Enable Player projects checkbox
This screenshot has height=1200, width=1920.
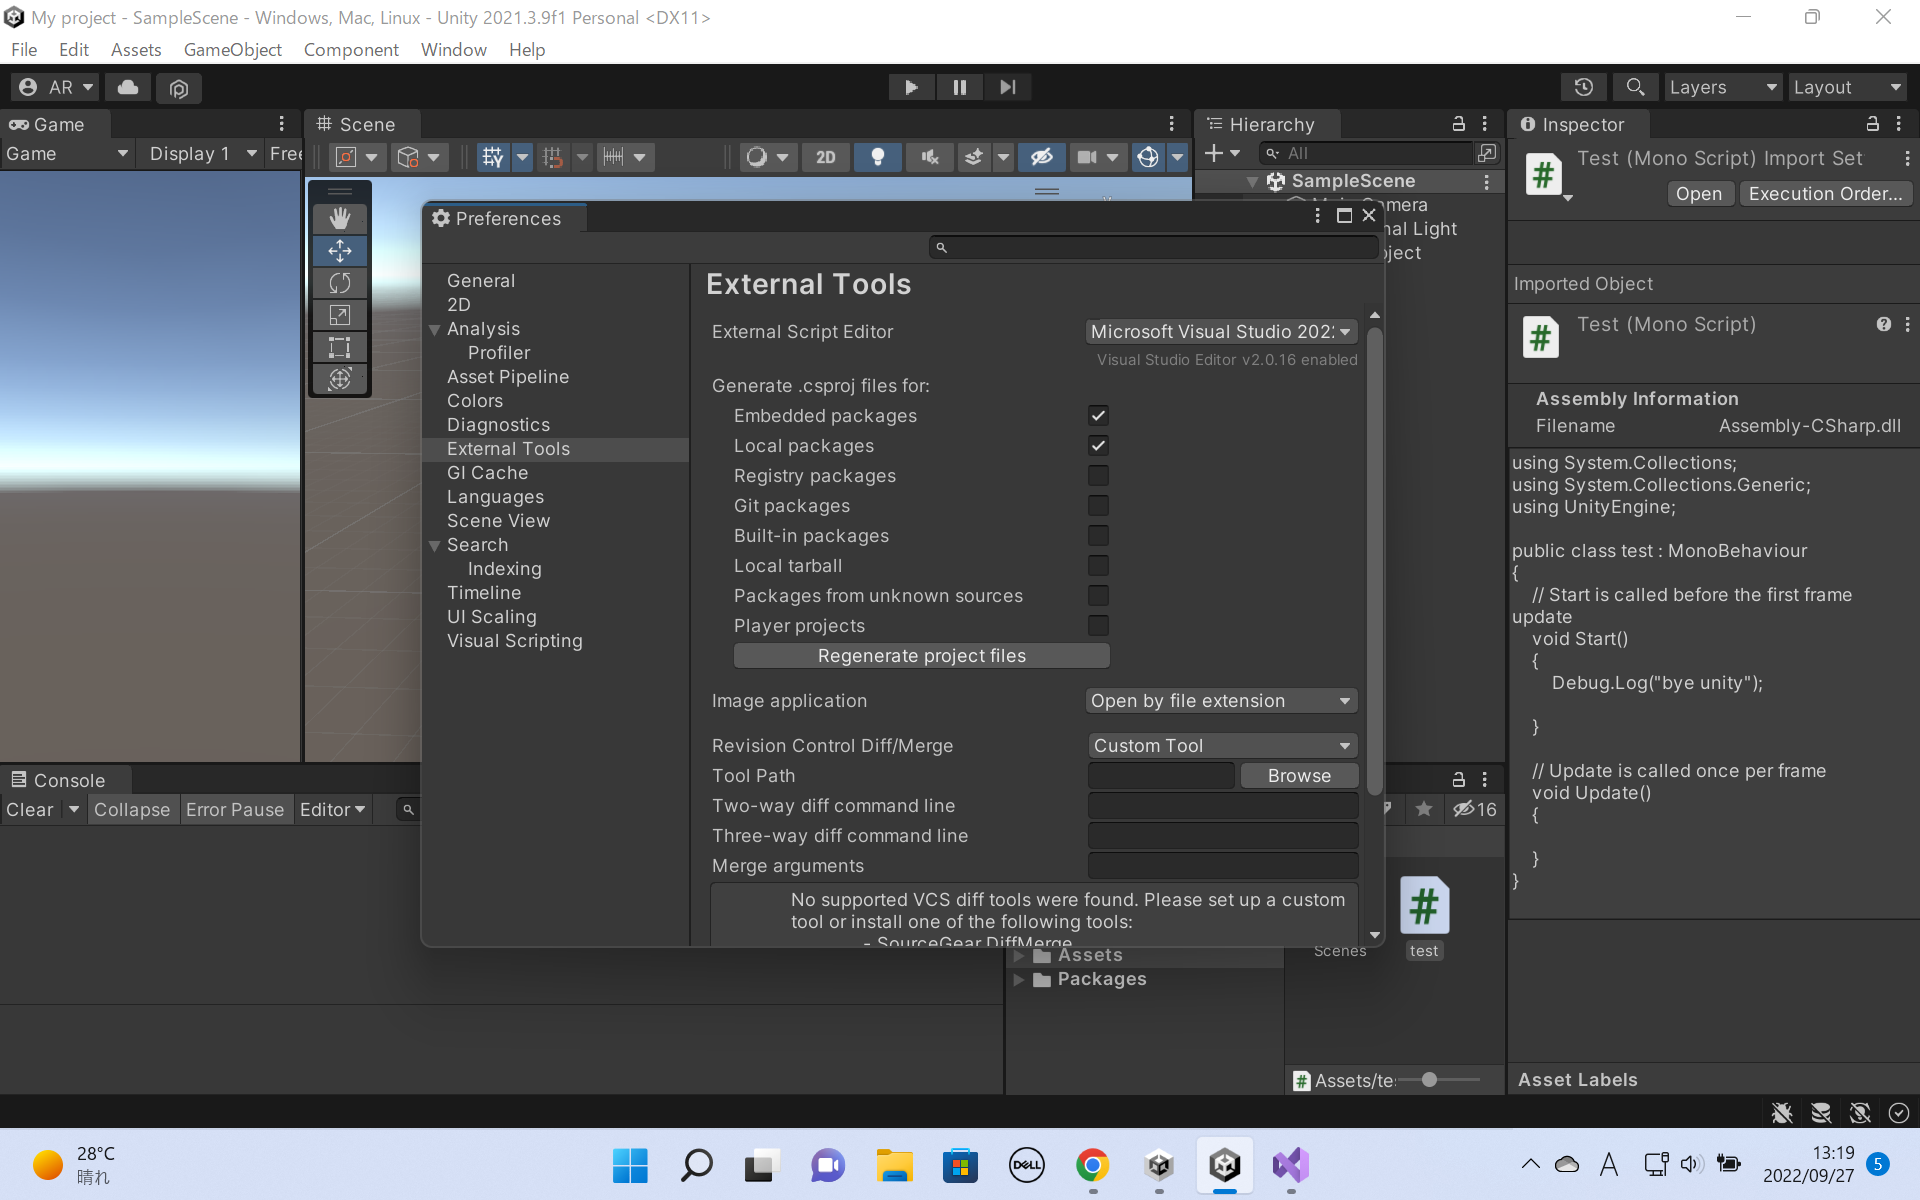pos(1098,625)
